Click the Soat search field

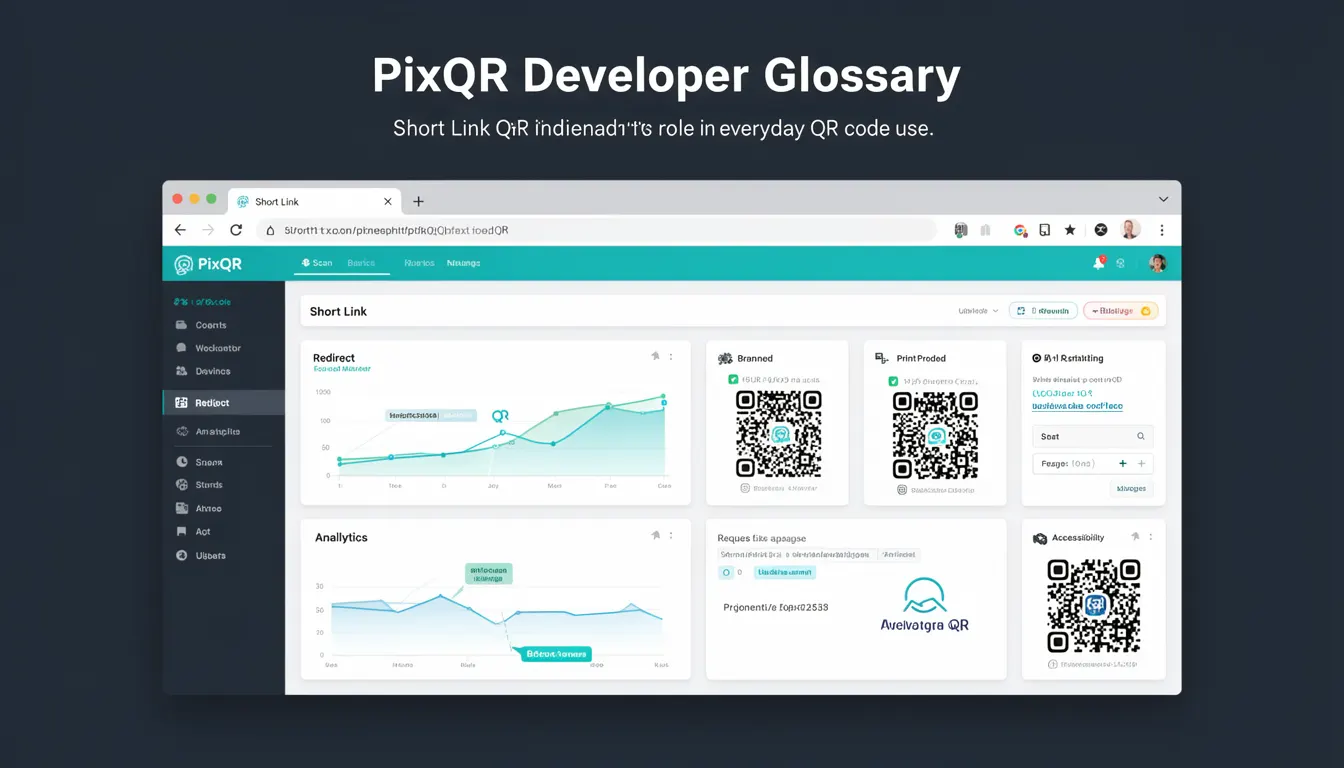(1092, 436)
